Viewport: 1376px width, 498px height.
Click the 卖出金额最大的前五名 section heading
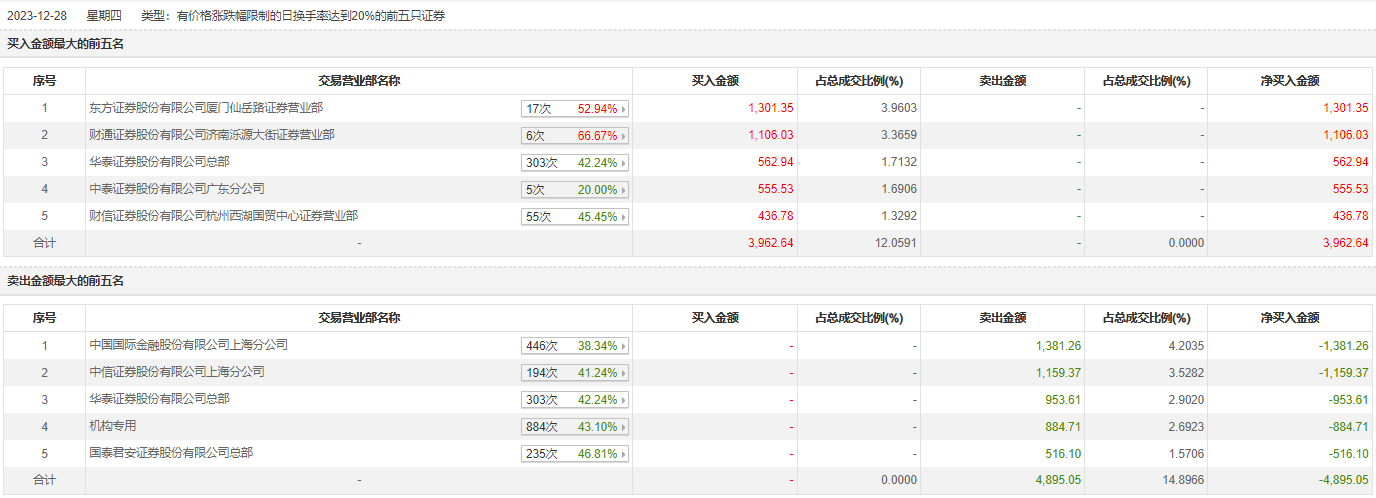point(65,282)
